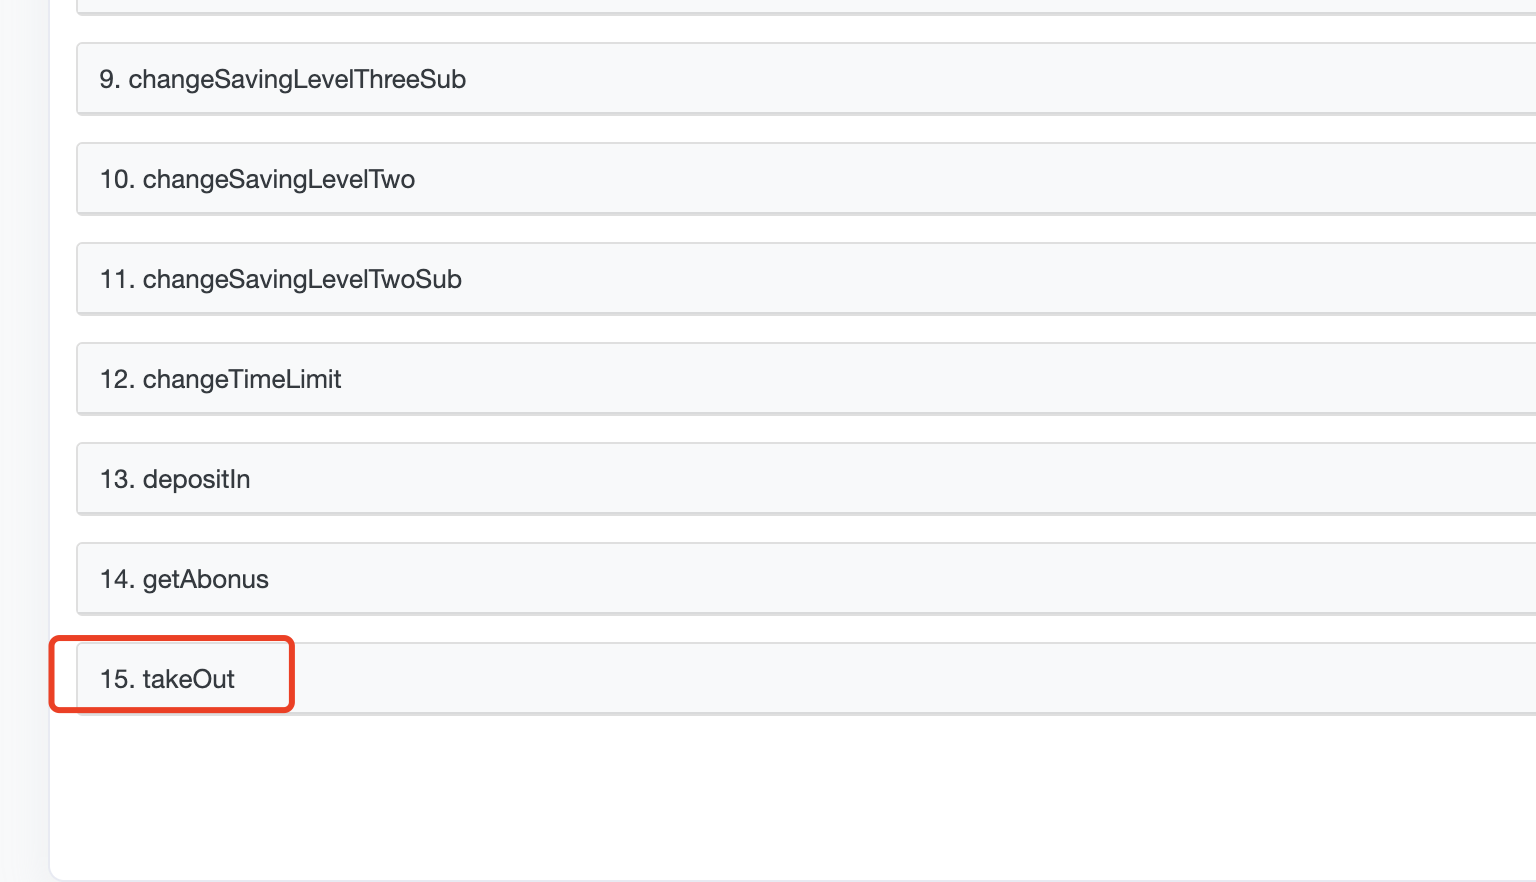Expand the changeSavingLevelThreeSub section
Image resolution: width=1536 pixels, height=882 pixels.
pyautogui.click(x=800, y=79)
